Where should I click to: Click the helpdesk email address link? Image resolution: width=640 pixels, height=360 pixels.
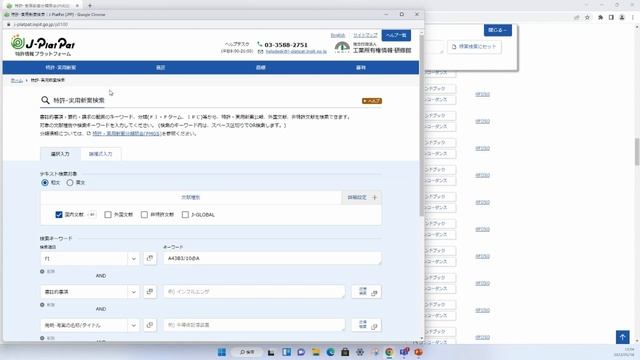point(296,52)
